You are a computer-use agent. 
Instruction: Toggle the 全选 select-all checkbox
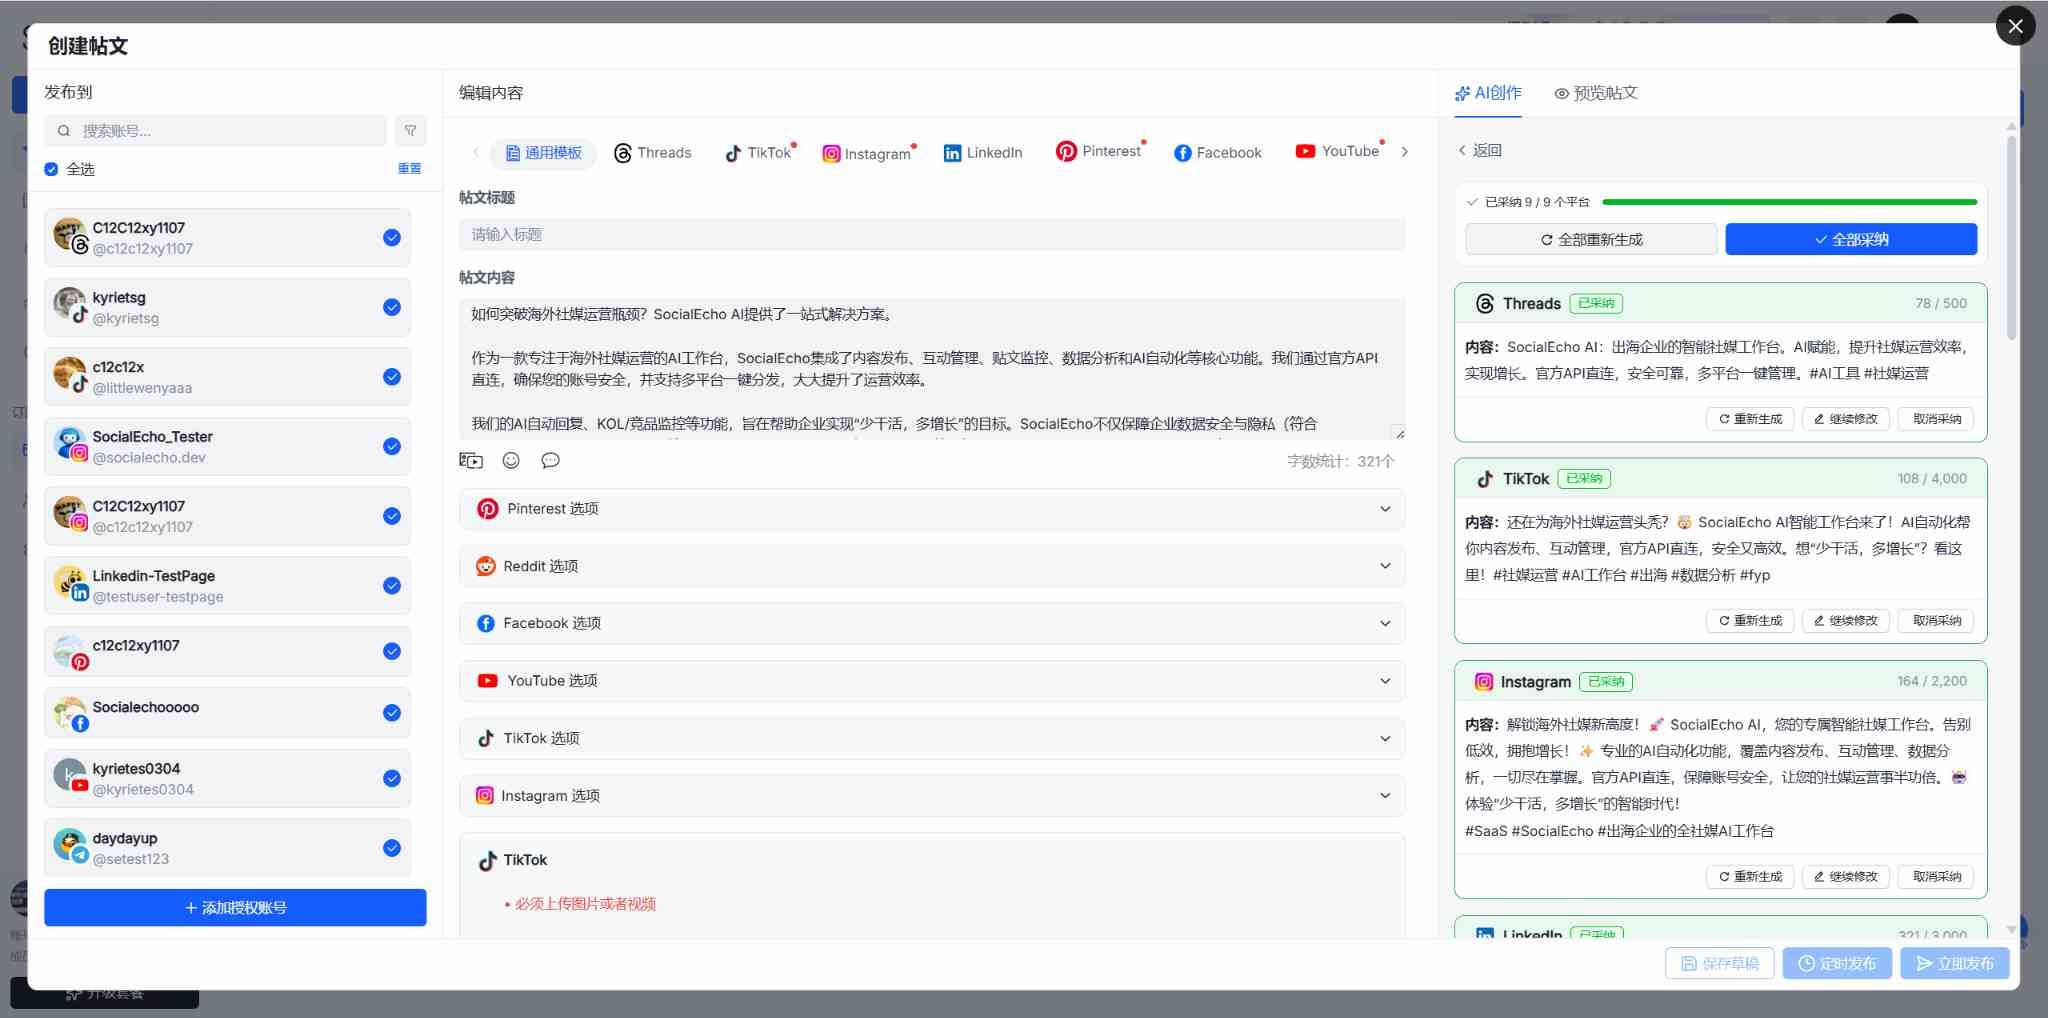[51, 169]
